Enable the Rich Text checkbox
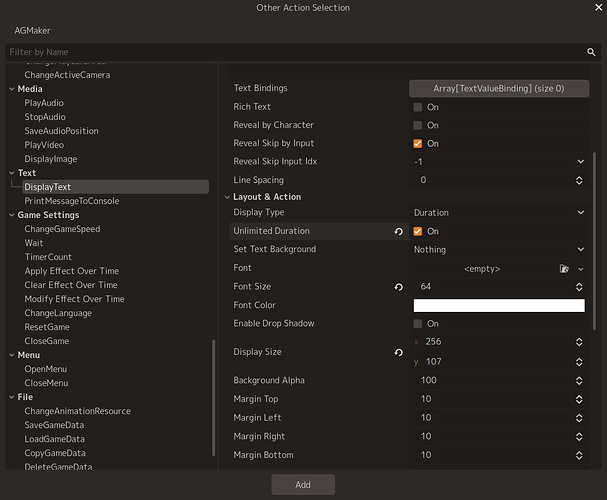The image size is (607, 500). coord(417,107)
